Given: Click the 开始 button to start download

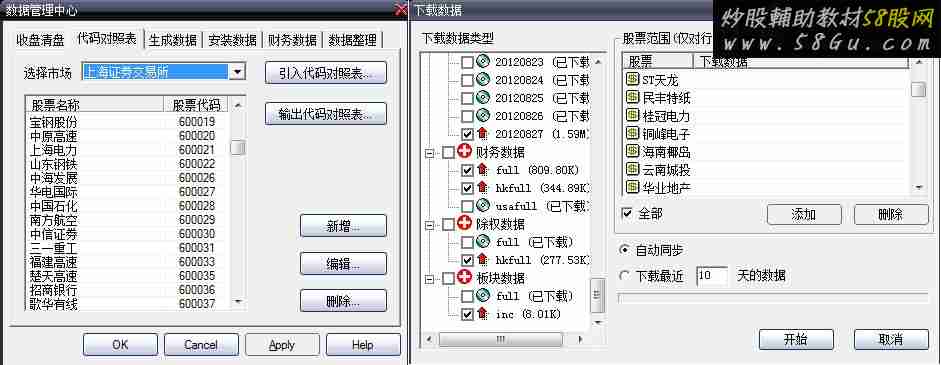Looking at the screenshot, I should 796,339.
